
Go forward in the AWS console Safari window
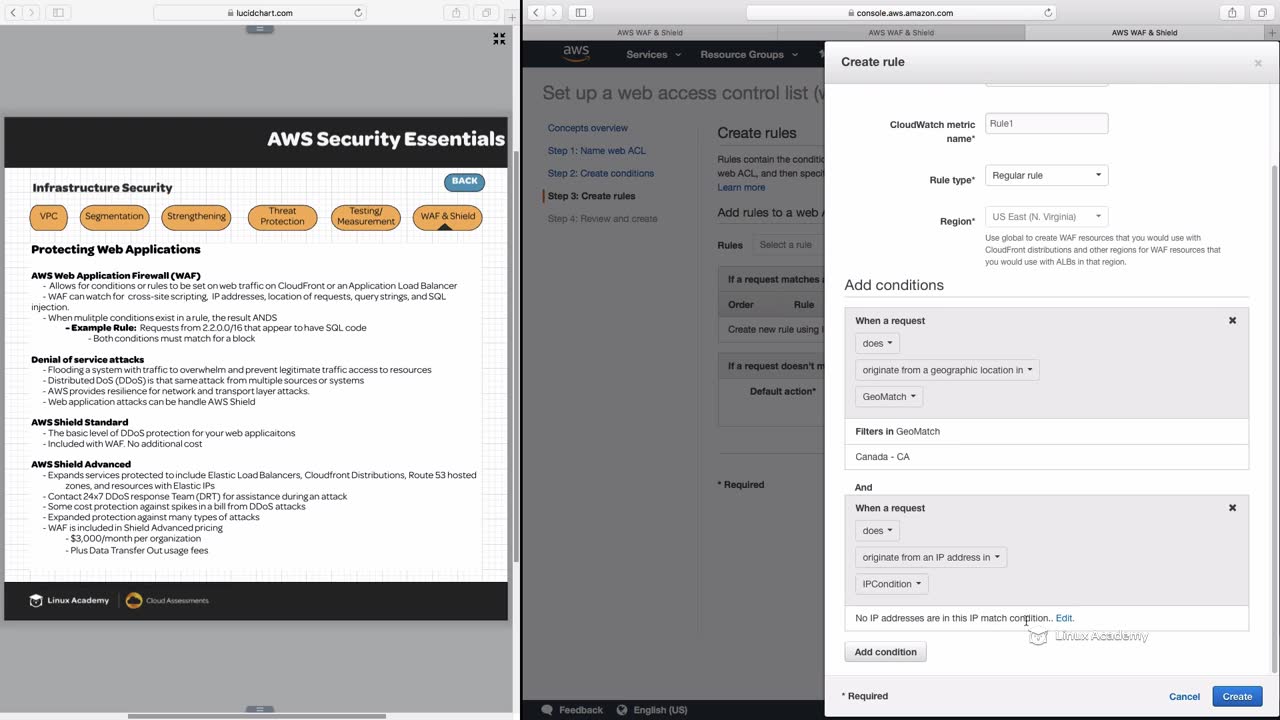555,13
